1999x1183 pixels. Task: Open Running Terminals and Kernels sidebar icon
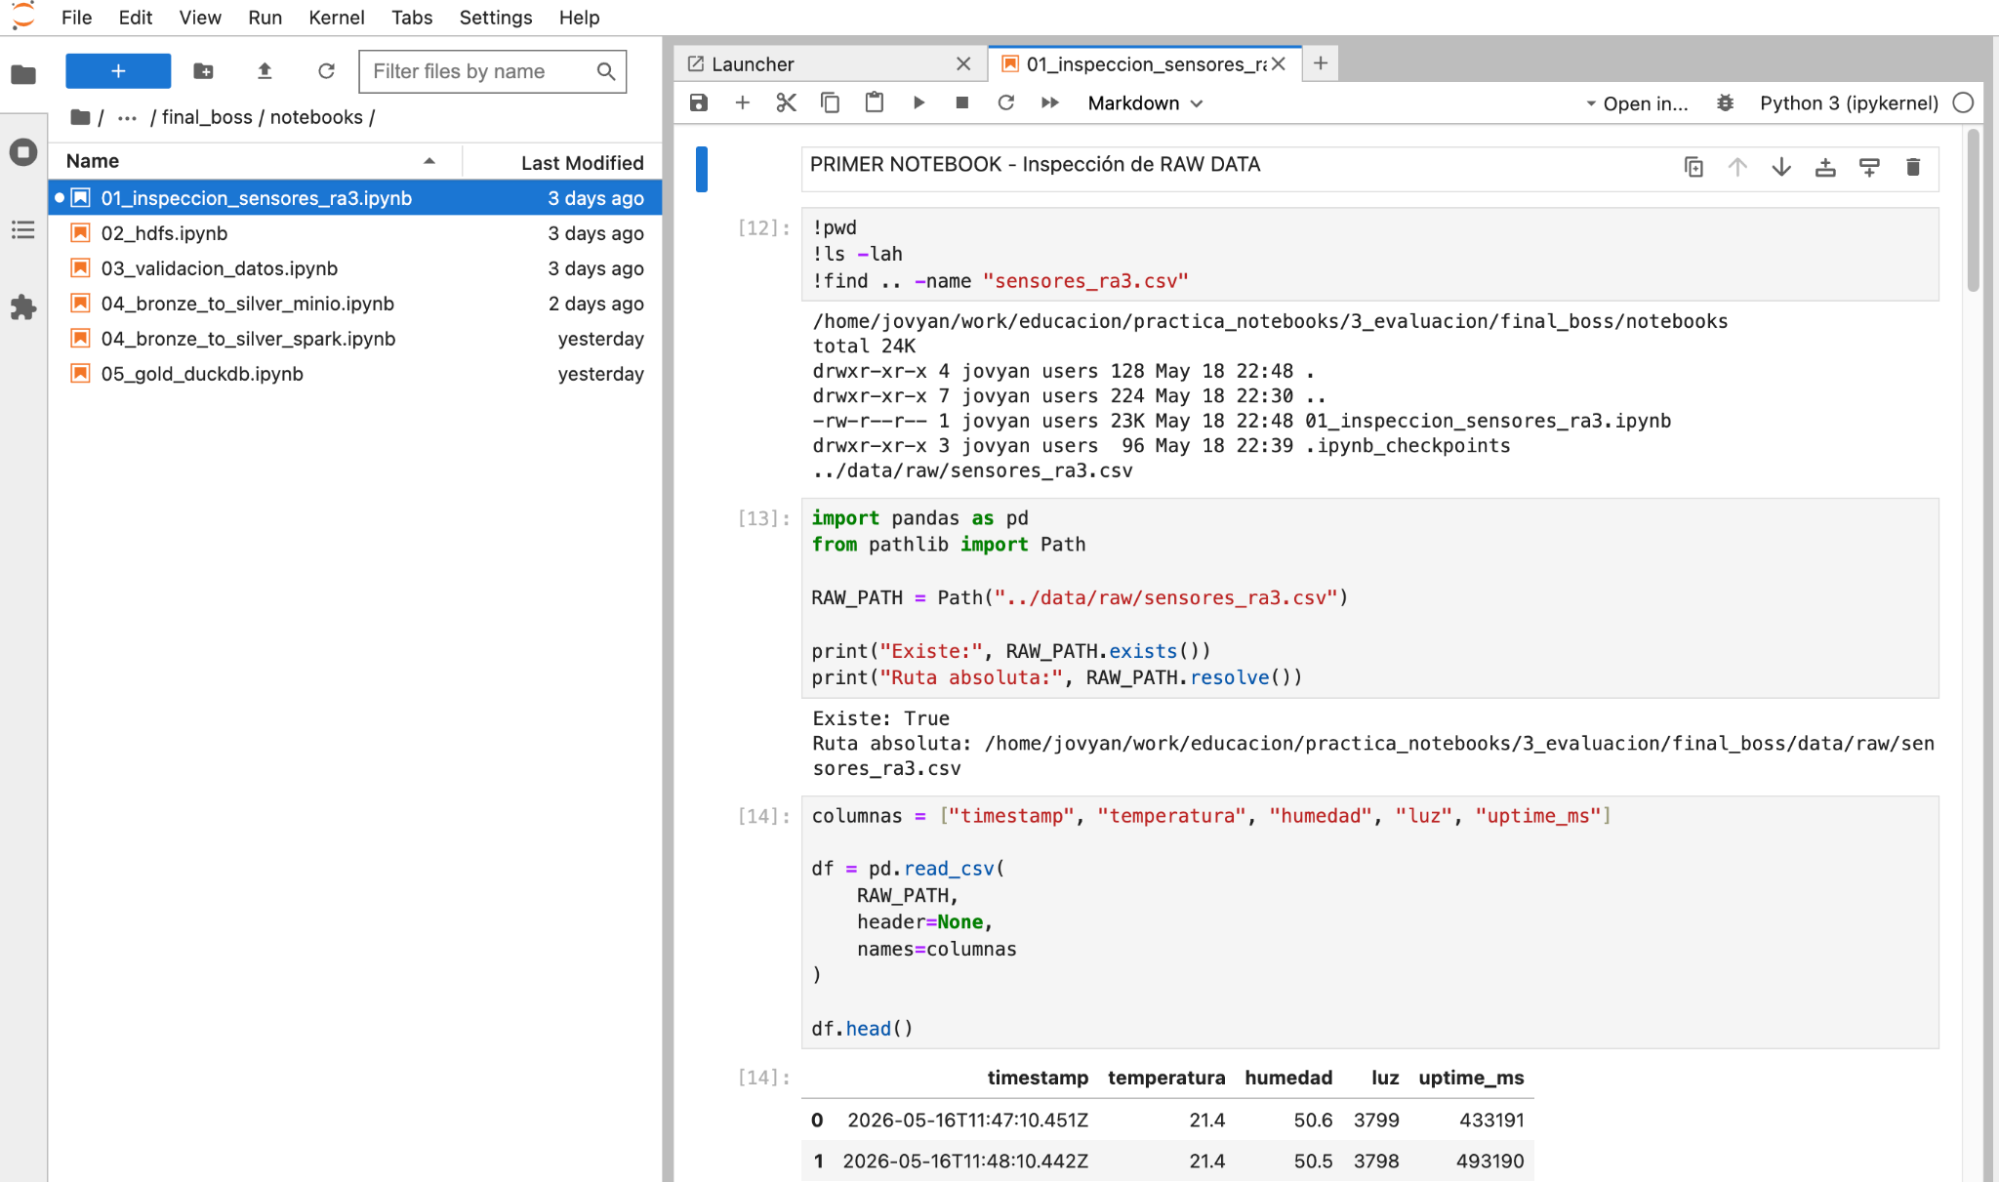[23, 152]
